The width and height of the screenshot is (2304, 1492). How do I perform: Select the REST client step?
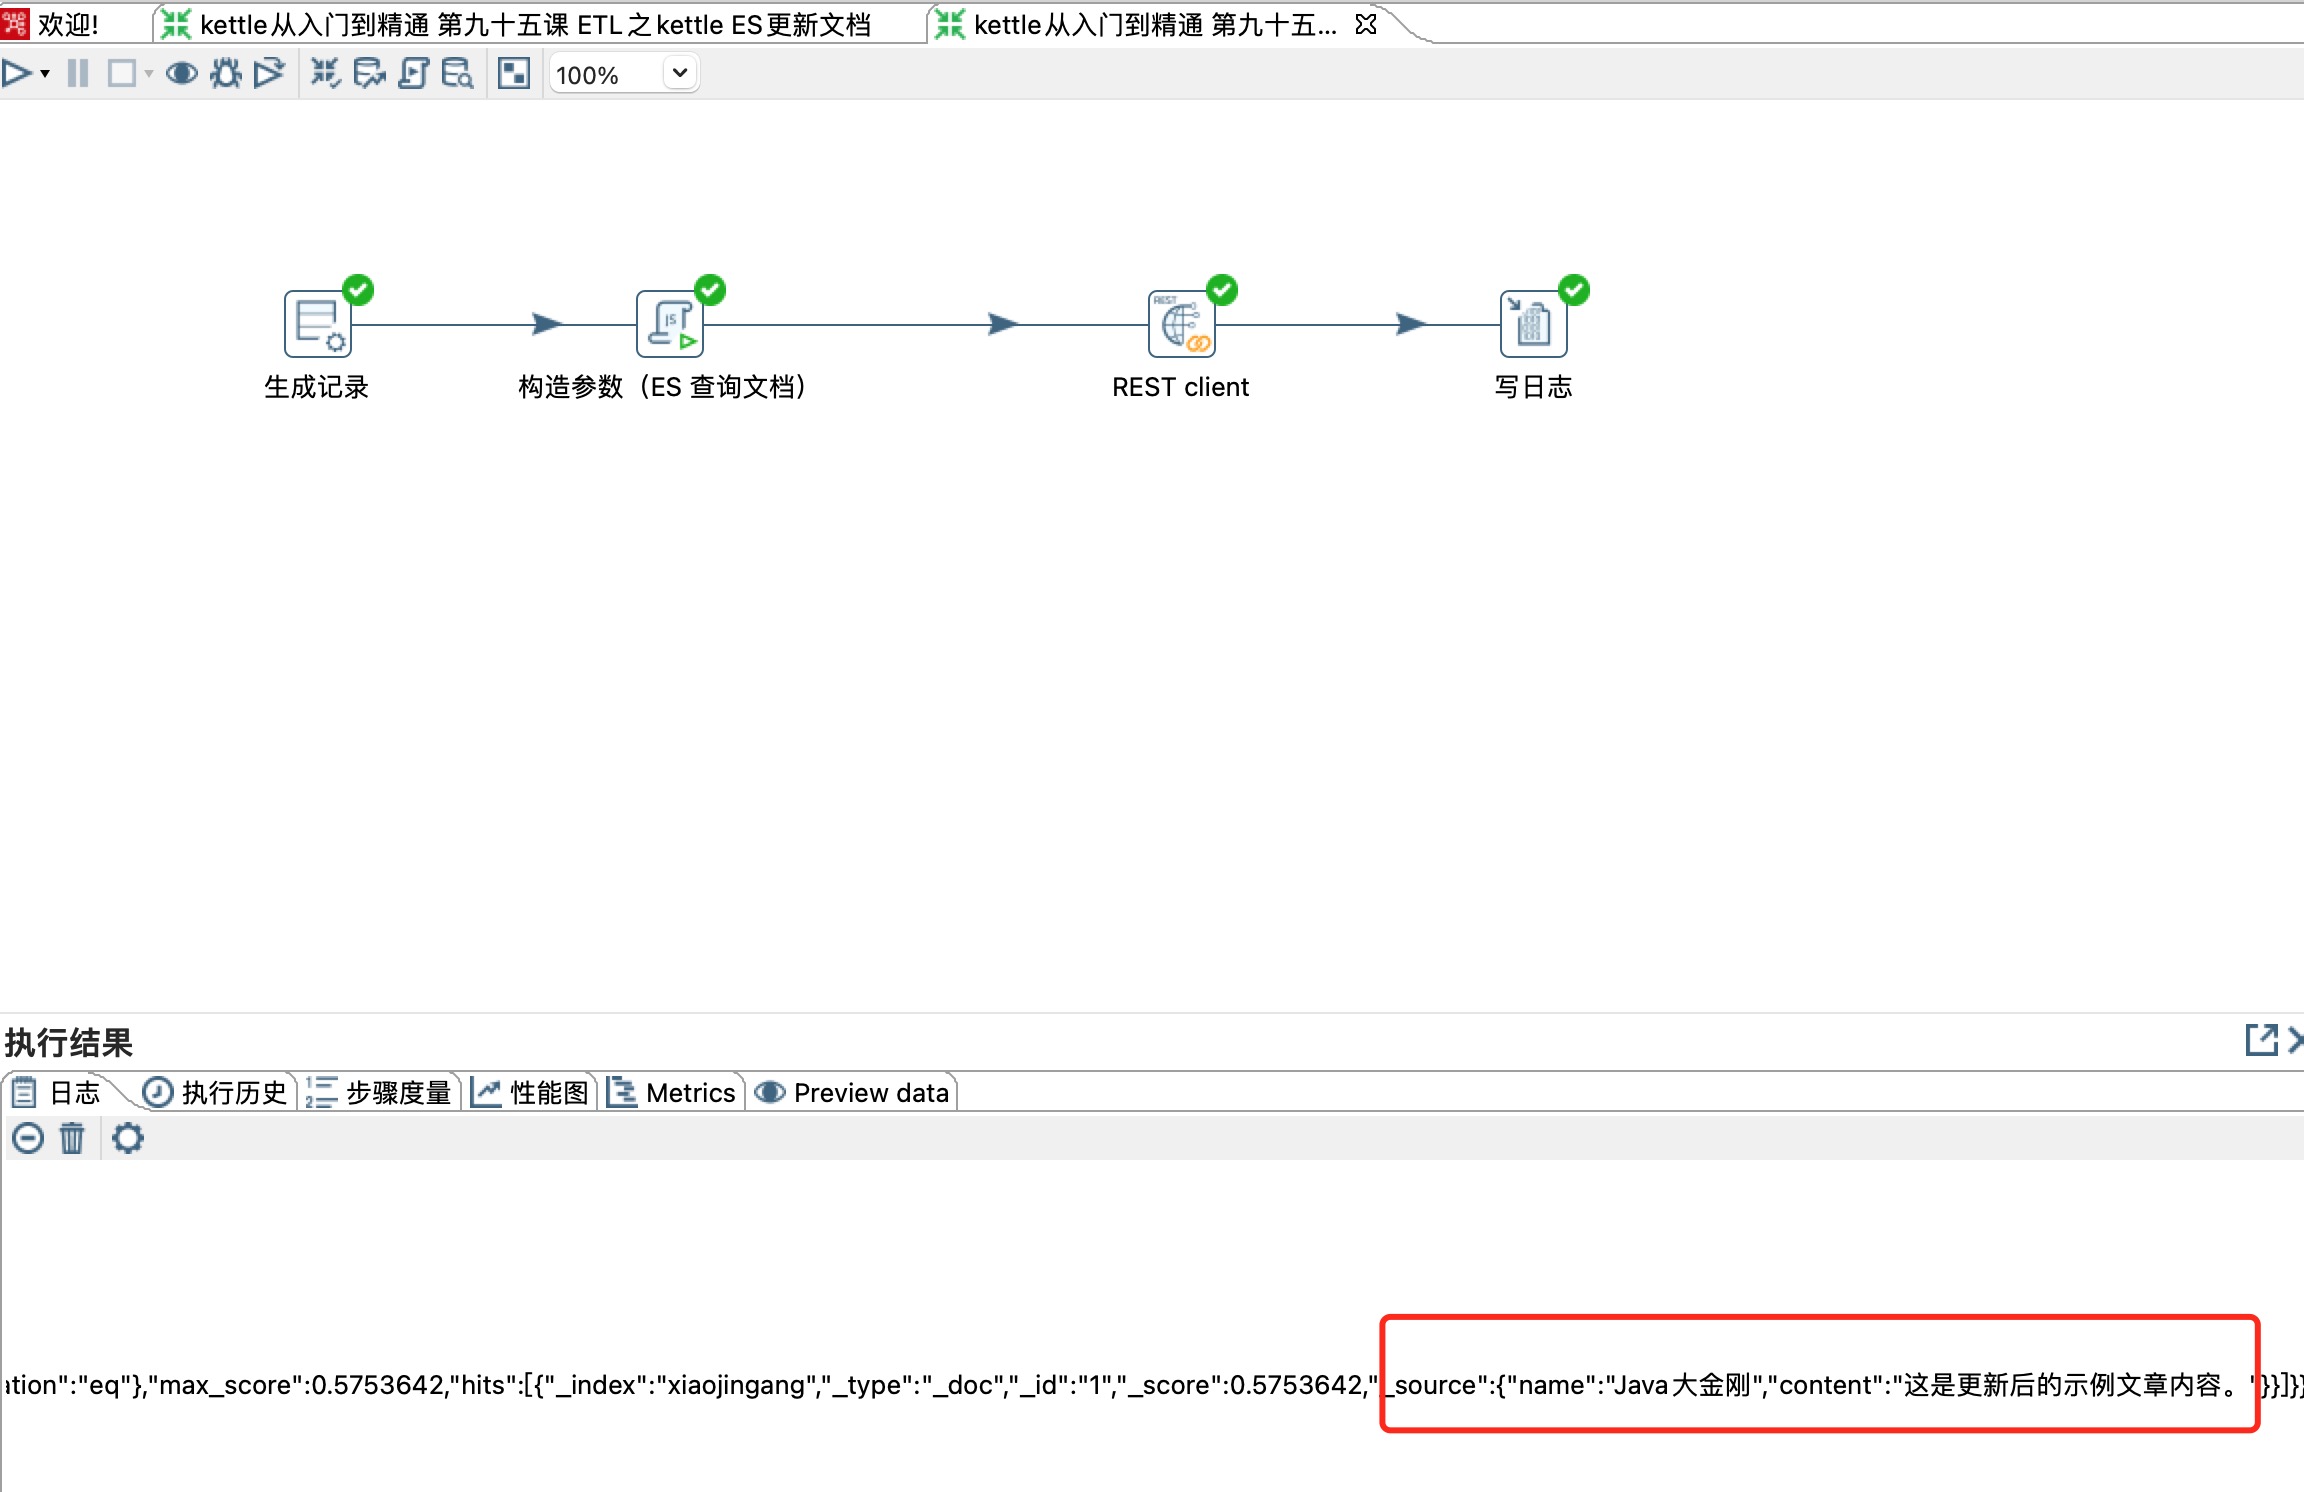[1181, 324]
